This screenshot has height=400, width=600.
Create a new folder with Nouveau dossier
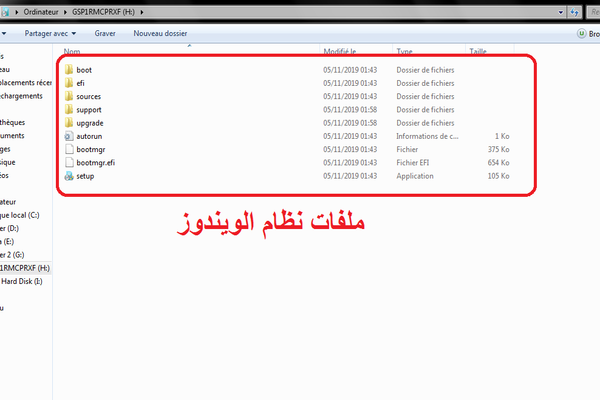(x=160, y=33)
